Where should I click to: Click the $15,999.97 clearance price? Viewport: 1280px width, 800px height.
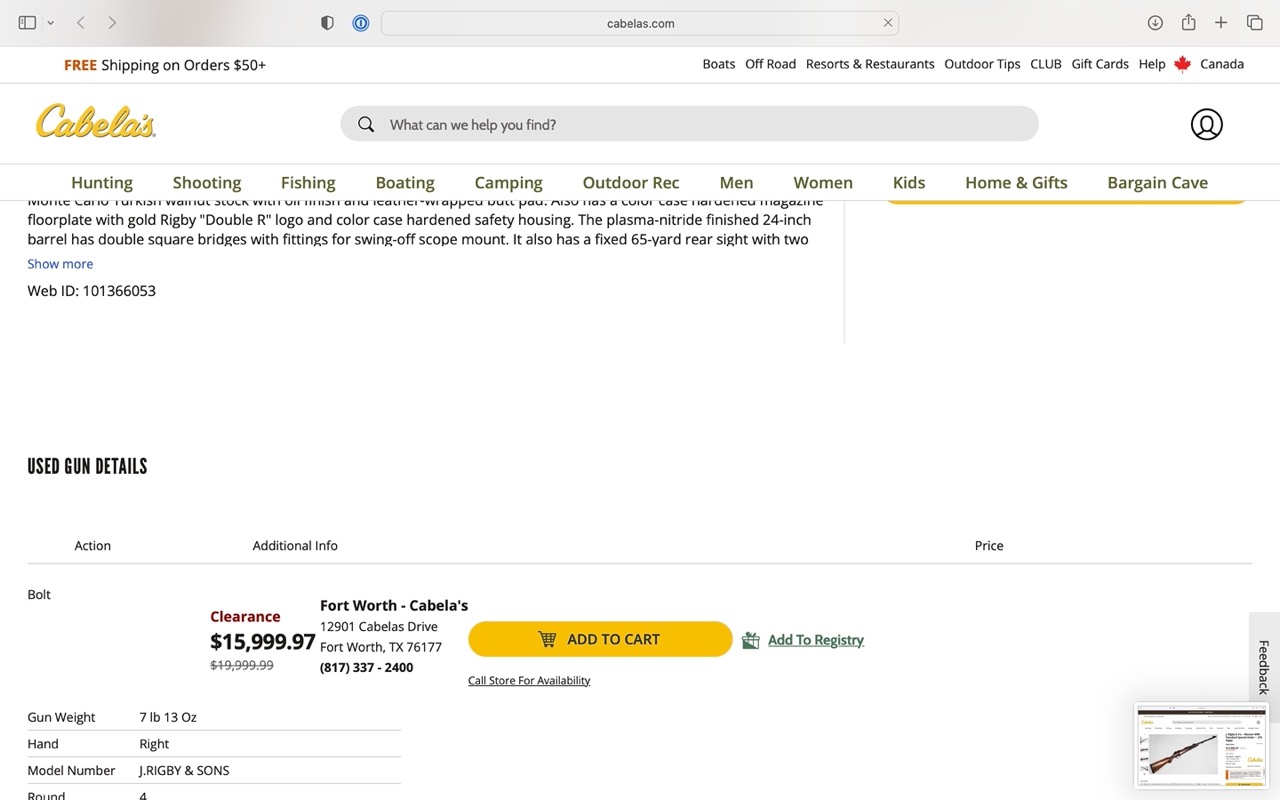click(263, 641)
